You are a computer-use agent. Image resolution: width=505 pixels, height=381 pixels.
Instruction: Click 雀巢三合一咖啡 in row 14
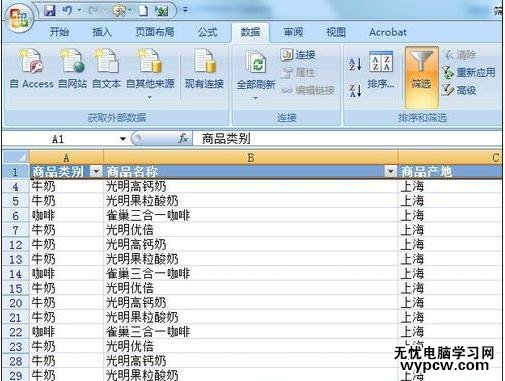251,274
